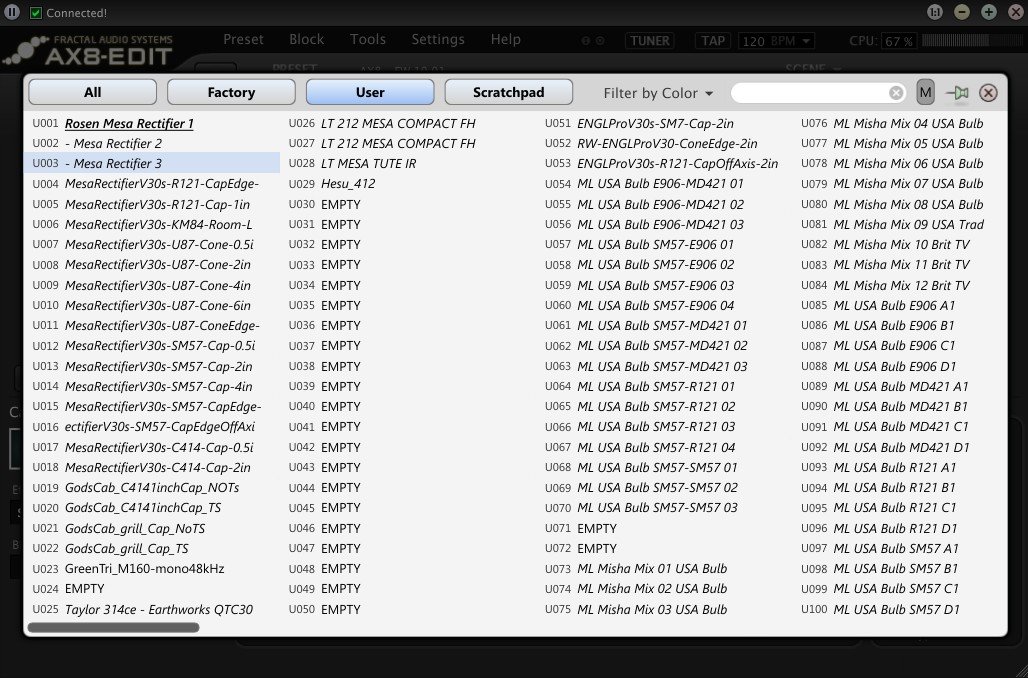Viewport: 1028px width, 678px height.
Task: Open the Scene dropdown in background
Action: pyautogui.click(x=813, y=68)
